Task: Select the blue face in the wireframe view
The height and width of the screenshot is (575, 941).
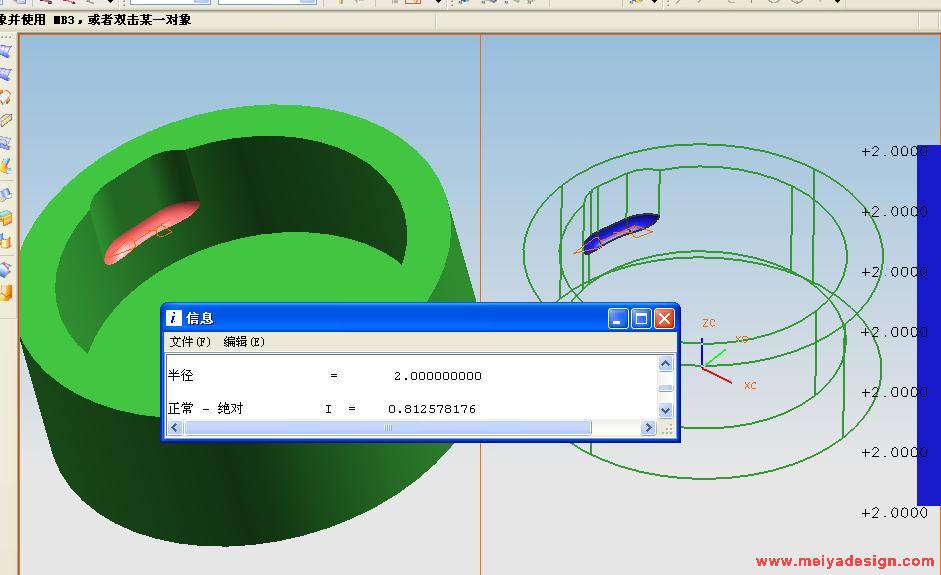Action: coord(621,233)
